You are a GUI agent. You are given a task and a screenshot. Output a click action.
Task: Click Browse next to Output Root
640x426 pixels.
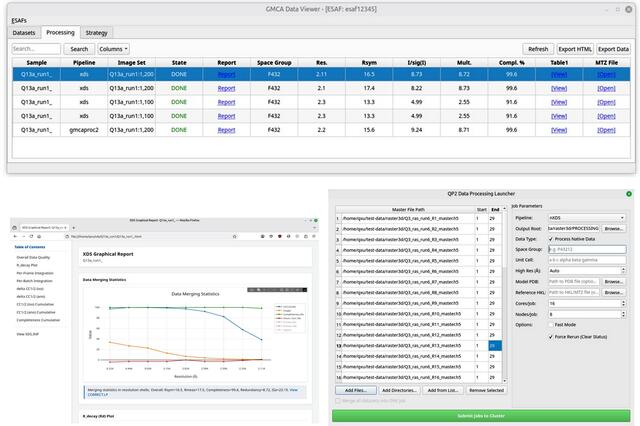click(x=613, y=229)
